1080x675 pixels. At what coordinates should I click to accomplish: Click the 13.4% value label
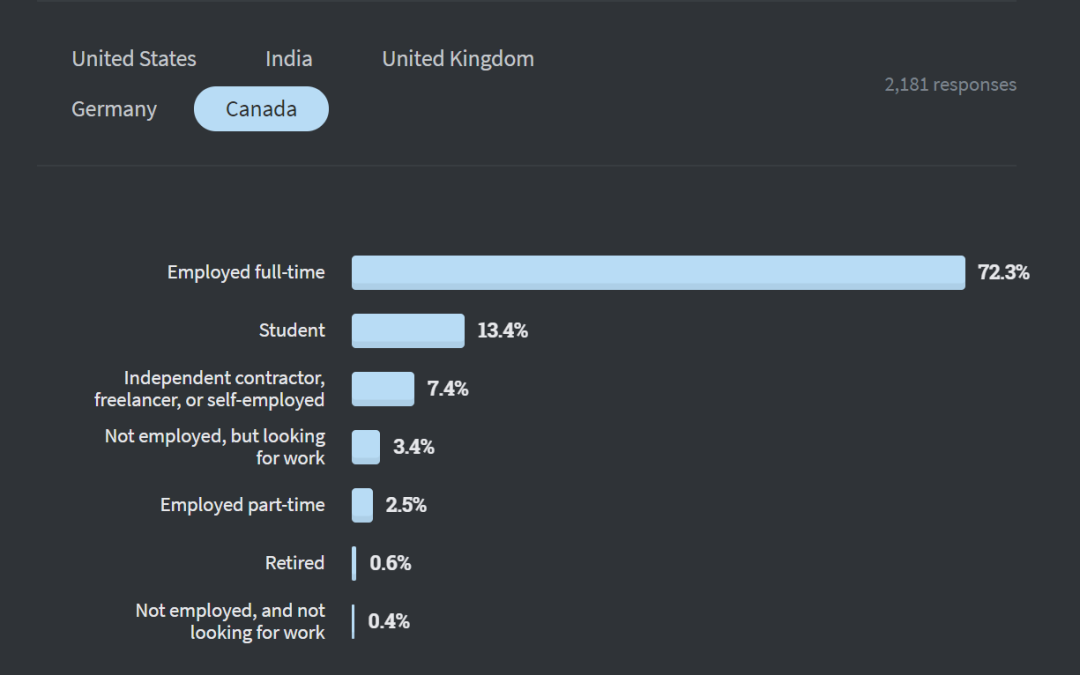pos(502,330)
